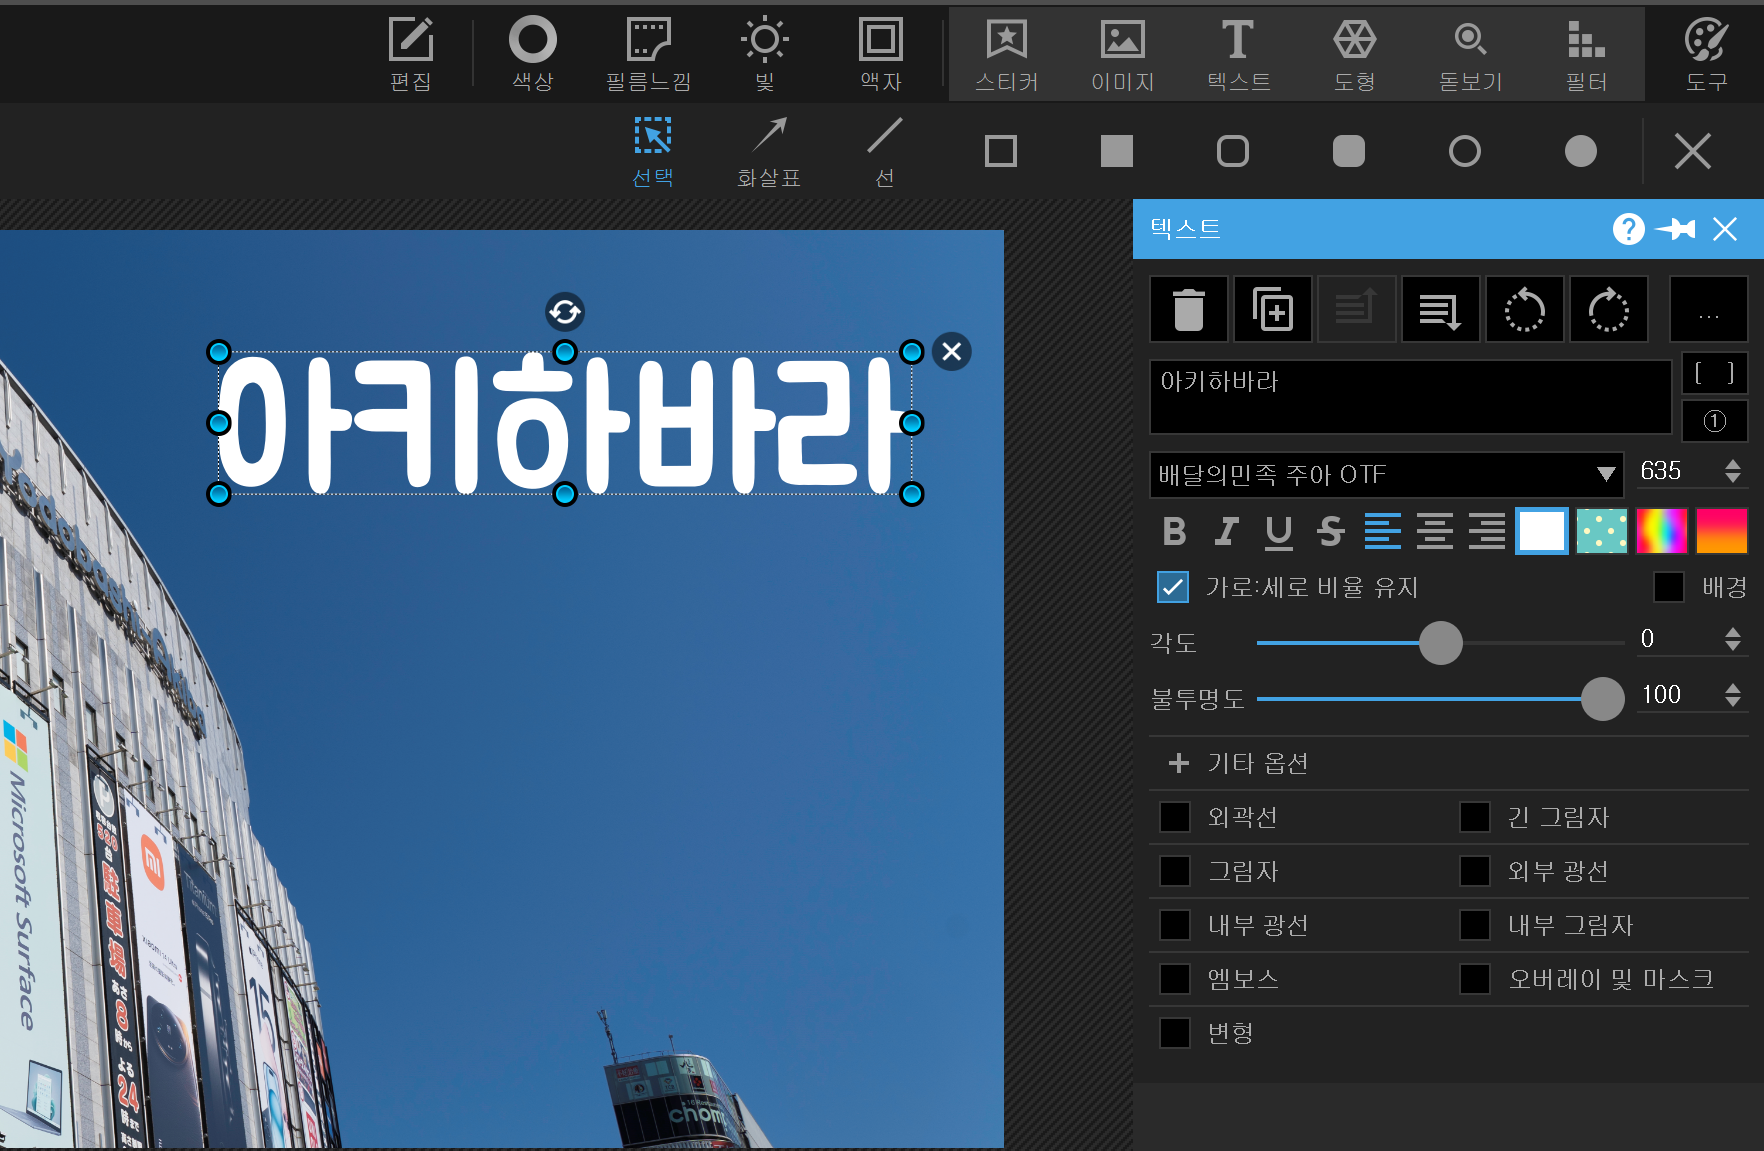Viewport: 1764px width, 1151px height.
Task: Select the outlined circle shape
Action: coord(1465,152)
